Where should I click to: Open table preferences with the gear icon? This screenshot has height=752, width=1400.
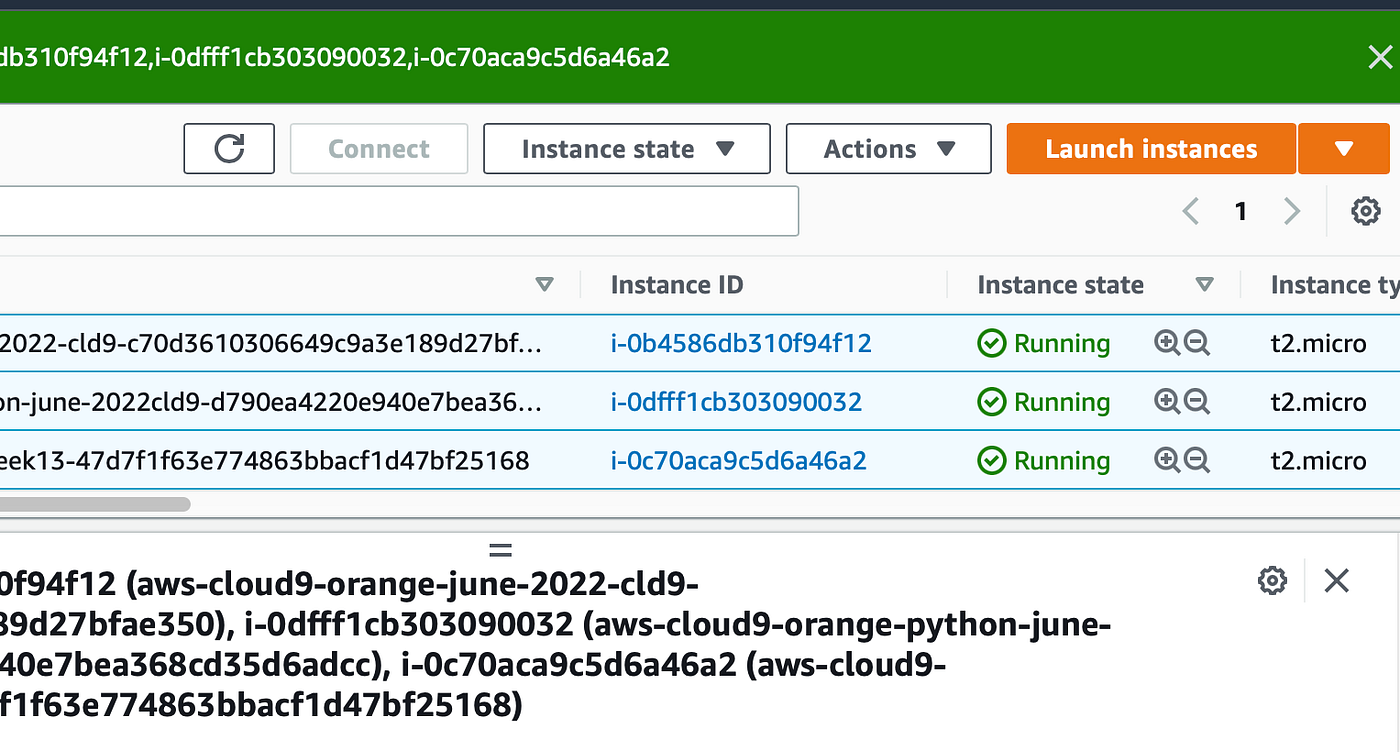1365,211
